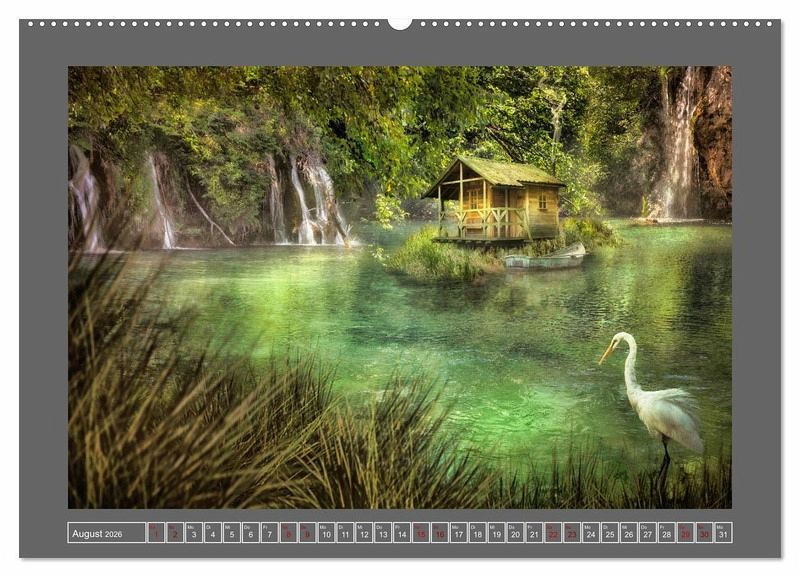
Task: Select day 24 in the calendar row
Action: [590, 532]
